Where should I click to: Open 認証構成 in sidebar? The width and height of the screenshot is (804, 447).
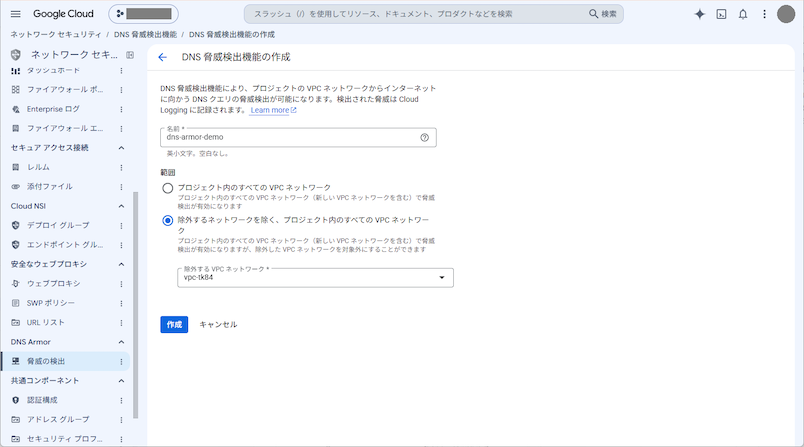[x=42, y=400]
